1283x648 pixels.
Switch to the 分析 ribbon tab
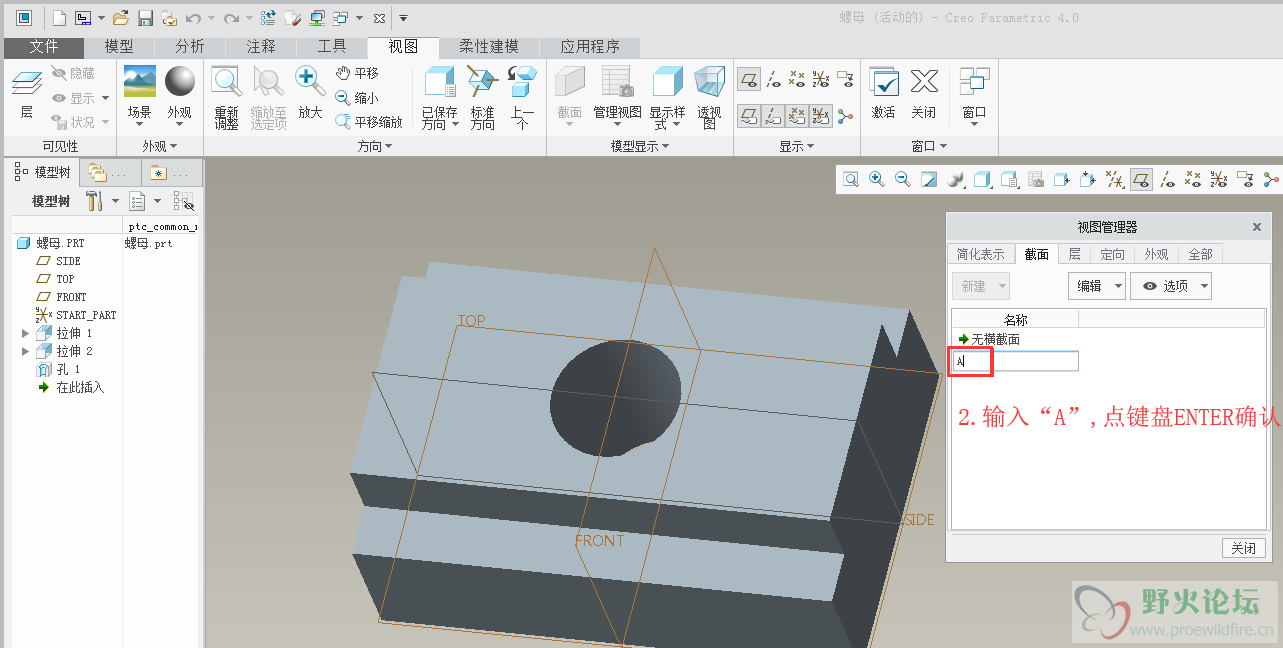pos(189,47)
